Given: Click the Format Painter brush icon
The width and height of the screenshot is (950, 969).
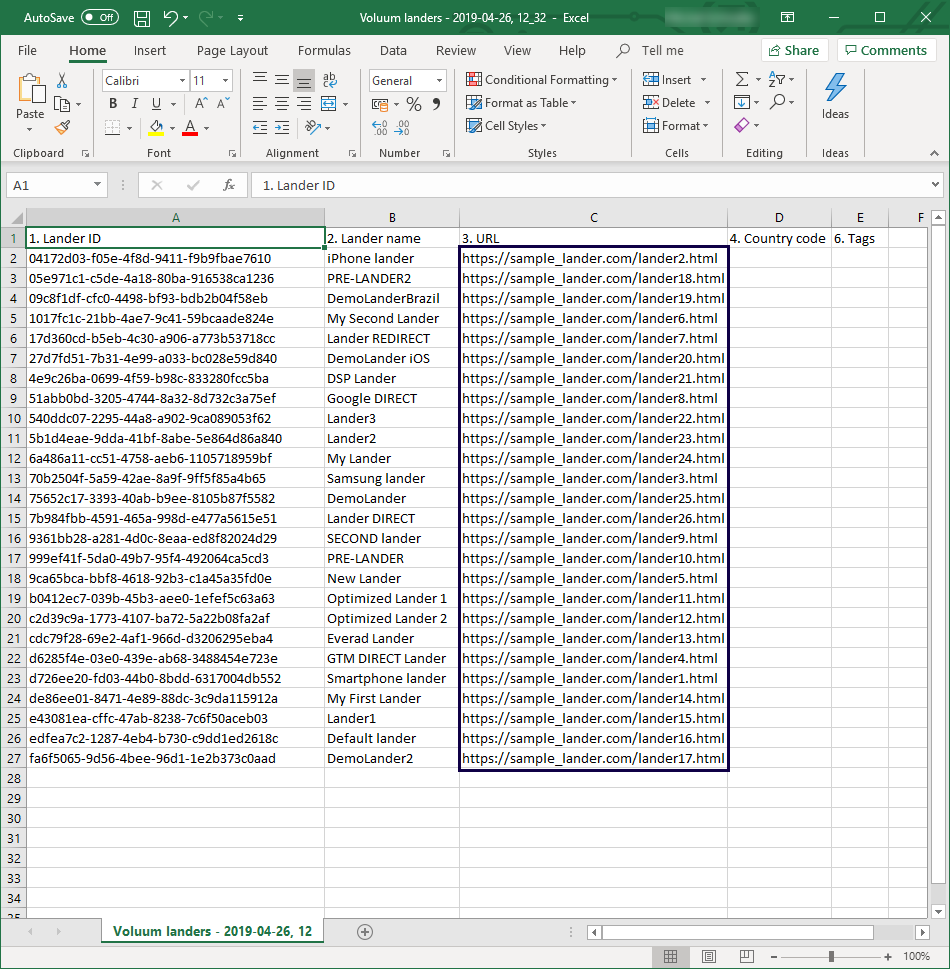Looking at the screenshot, I should [x=62, y=127].
